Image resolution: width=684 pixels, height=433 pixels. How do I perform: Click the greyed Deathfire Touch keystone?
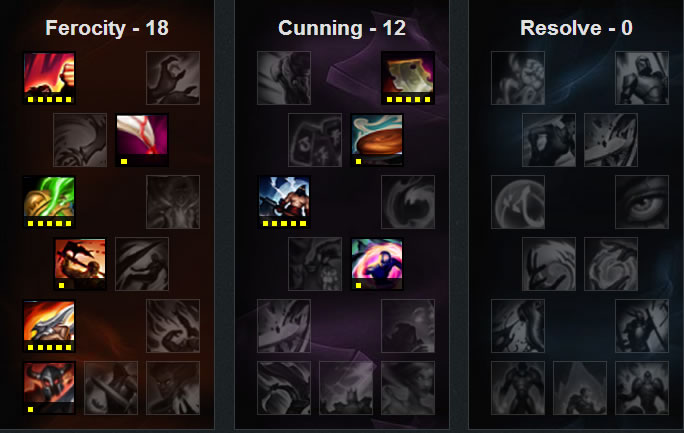pos(173,388)
